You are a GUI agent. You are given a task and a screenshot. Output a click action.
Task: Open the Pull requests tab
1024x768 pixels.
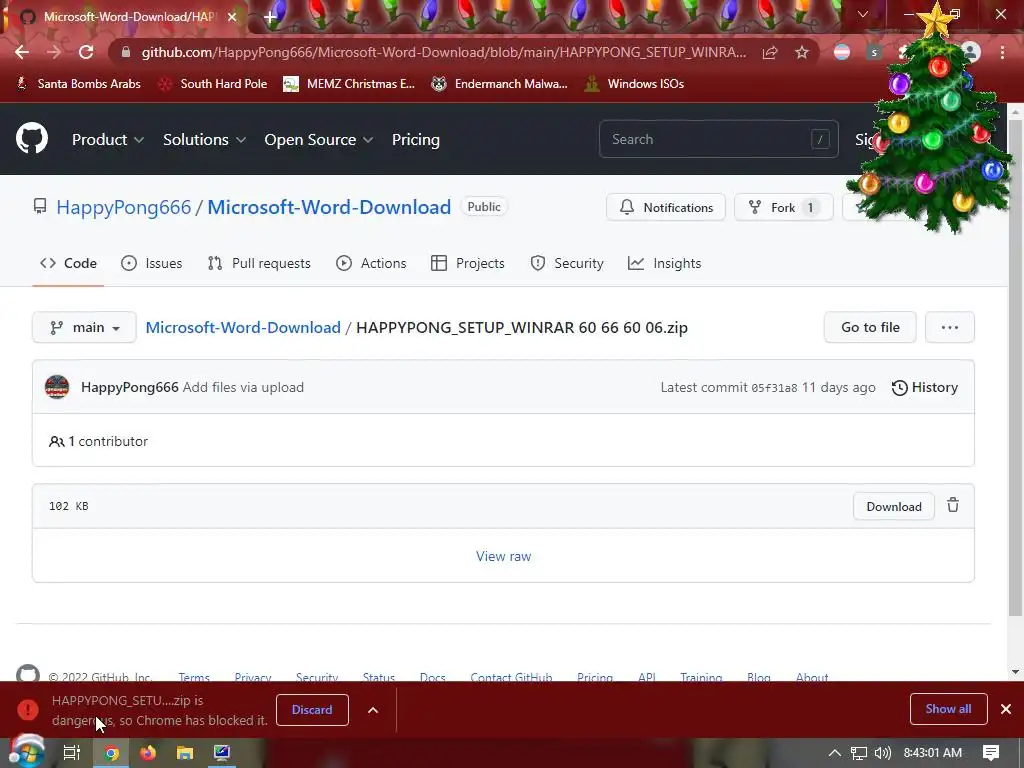(x=259, y=263)
